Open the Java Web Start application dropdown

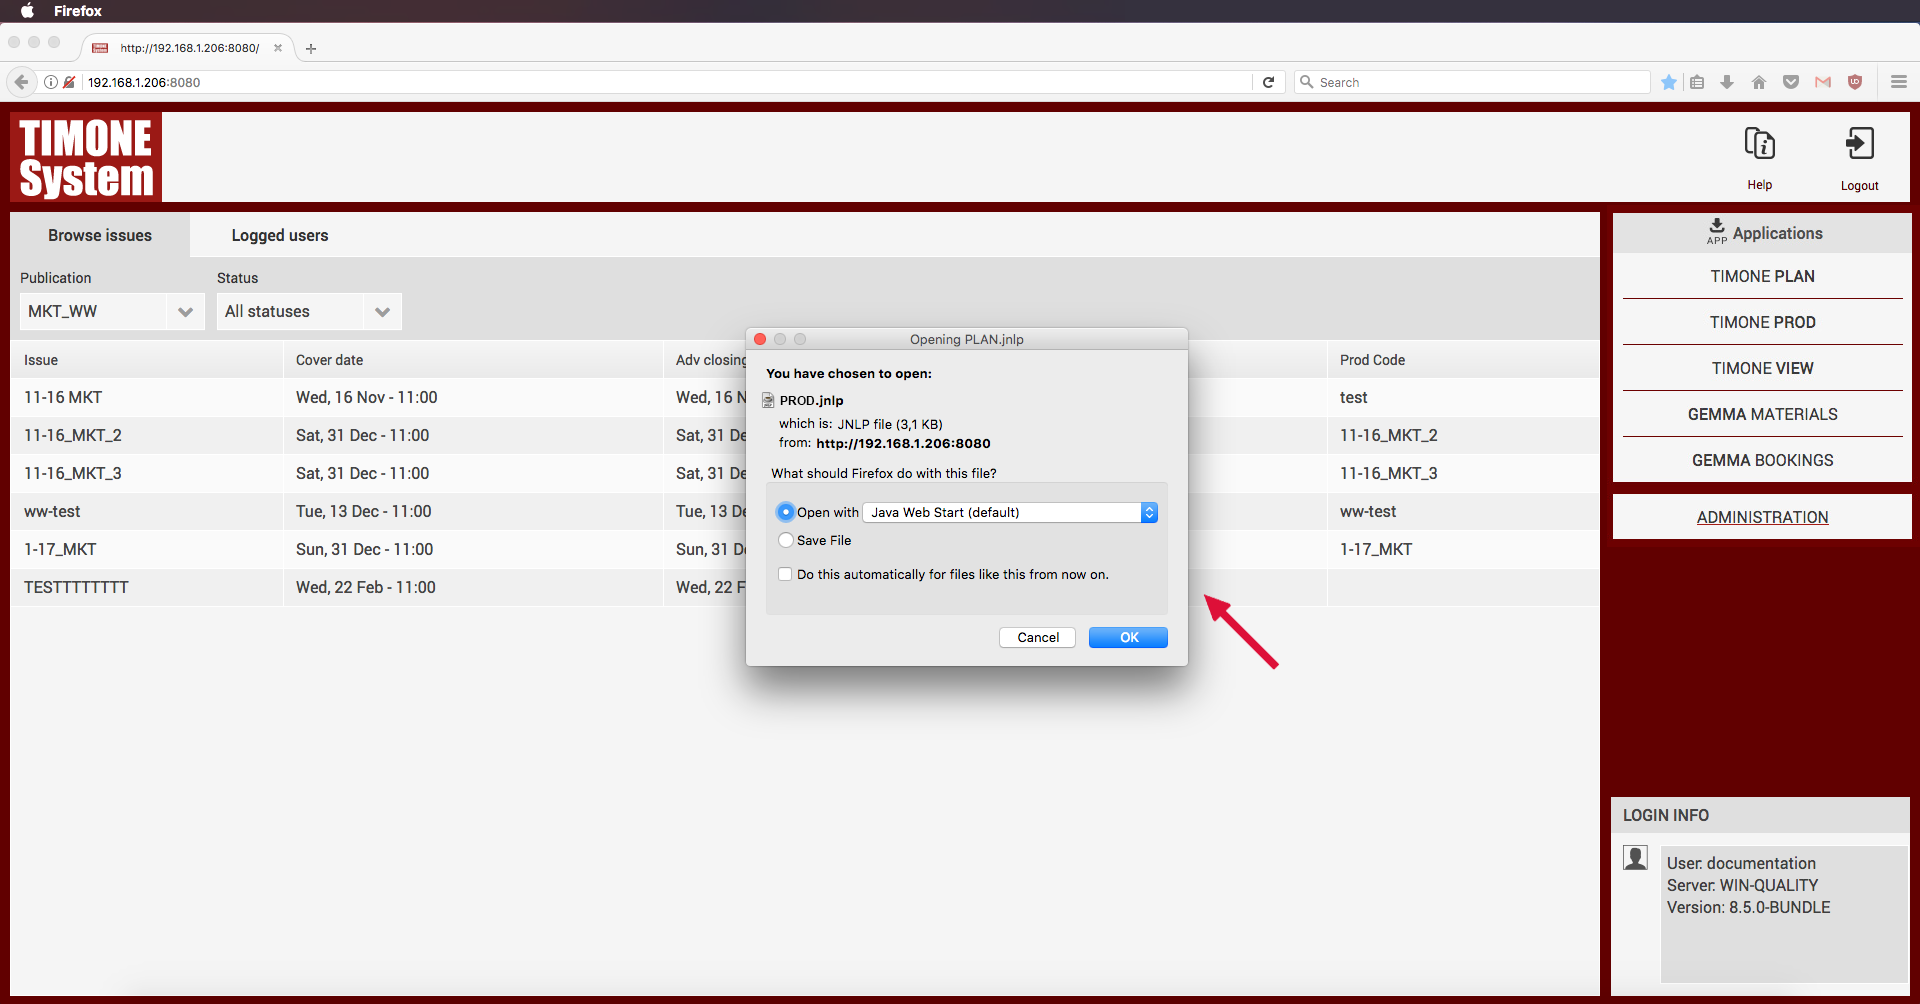(x=1010, y=512)
